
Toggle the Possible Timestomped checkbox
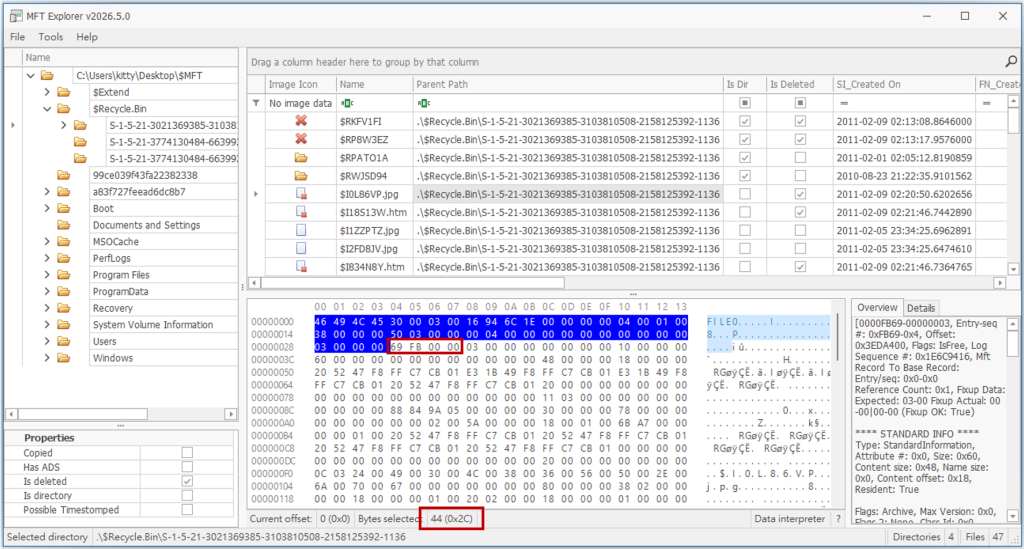point(187,509)
